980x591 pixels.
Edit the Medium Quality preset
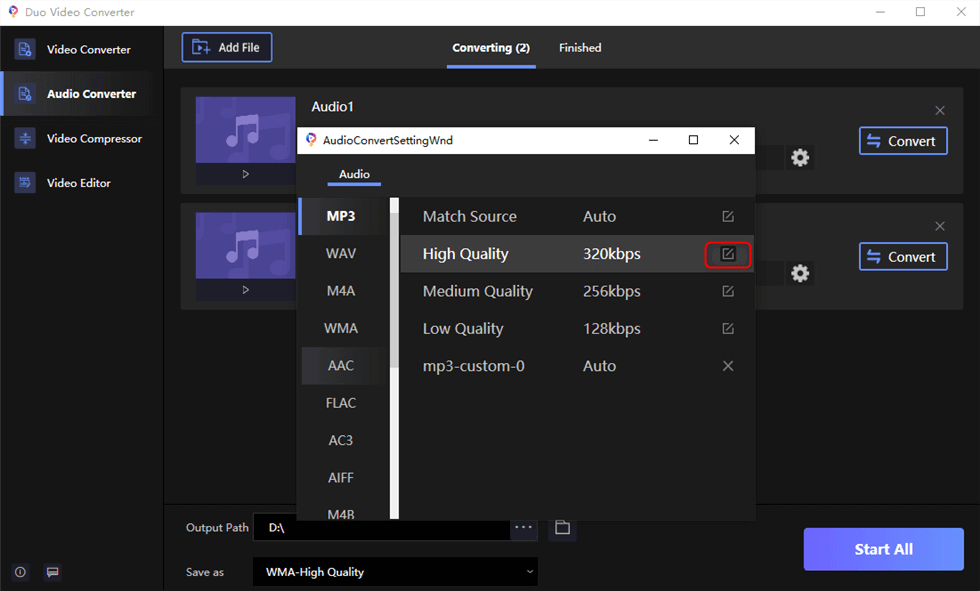728,291
